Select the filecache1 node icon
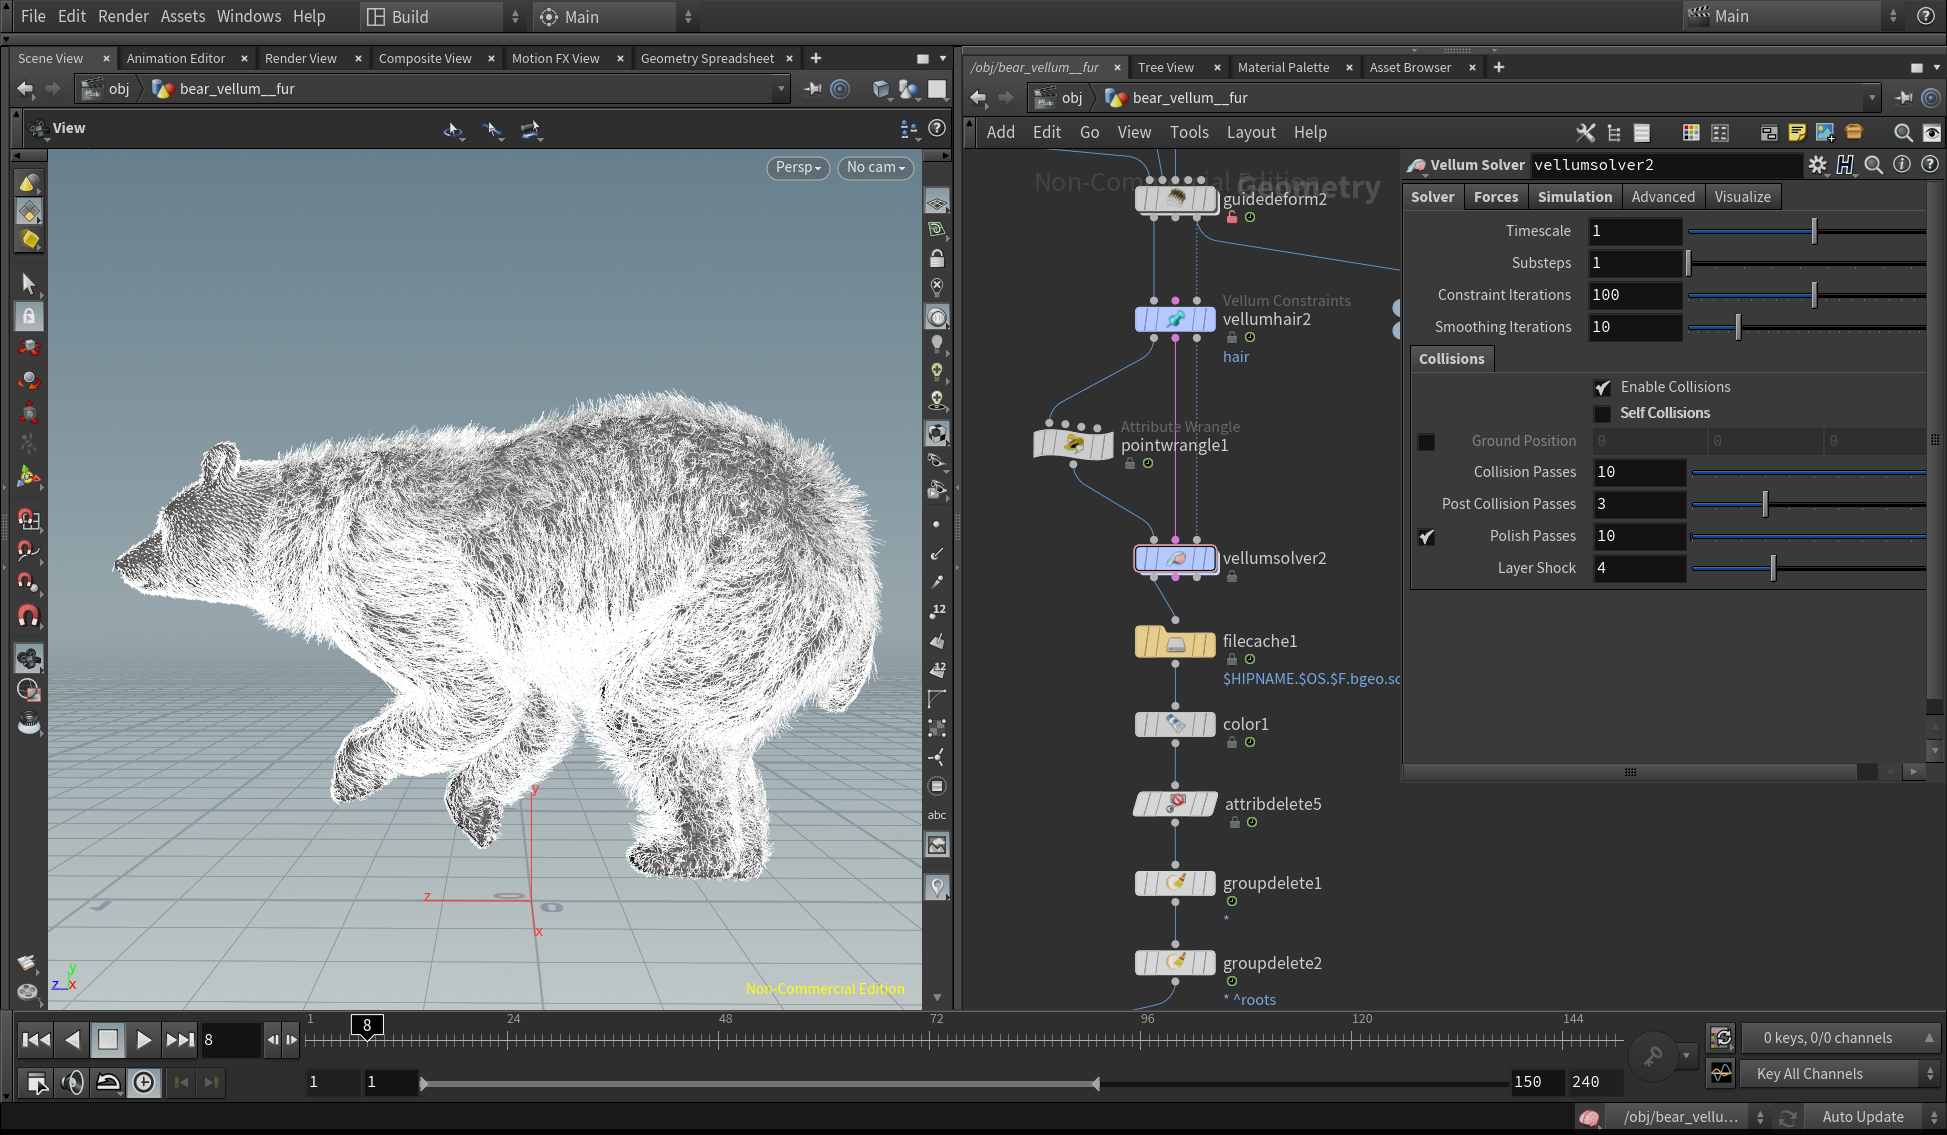 click(1176, 642)
